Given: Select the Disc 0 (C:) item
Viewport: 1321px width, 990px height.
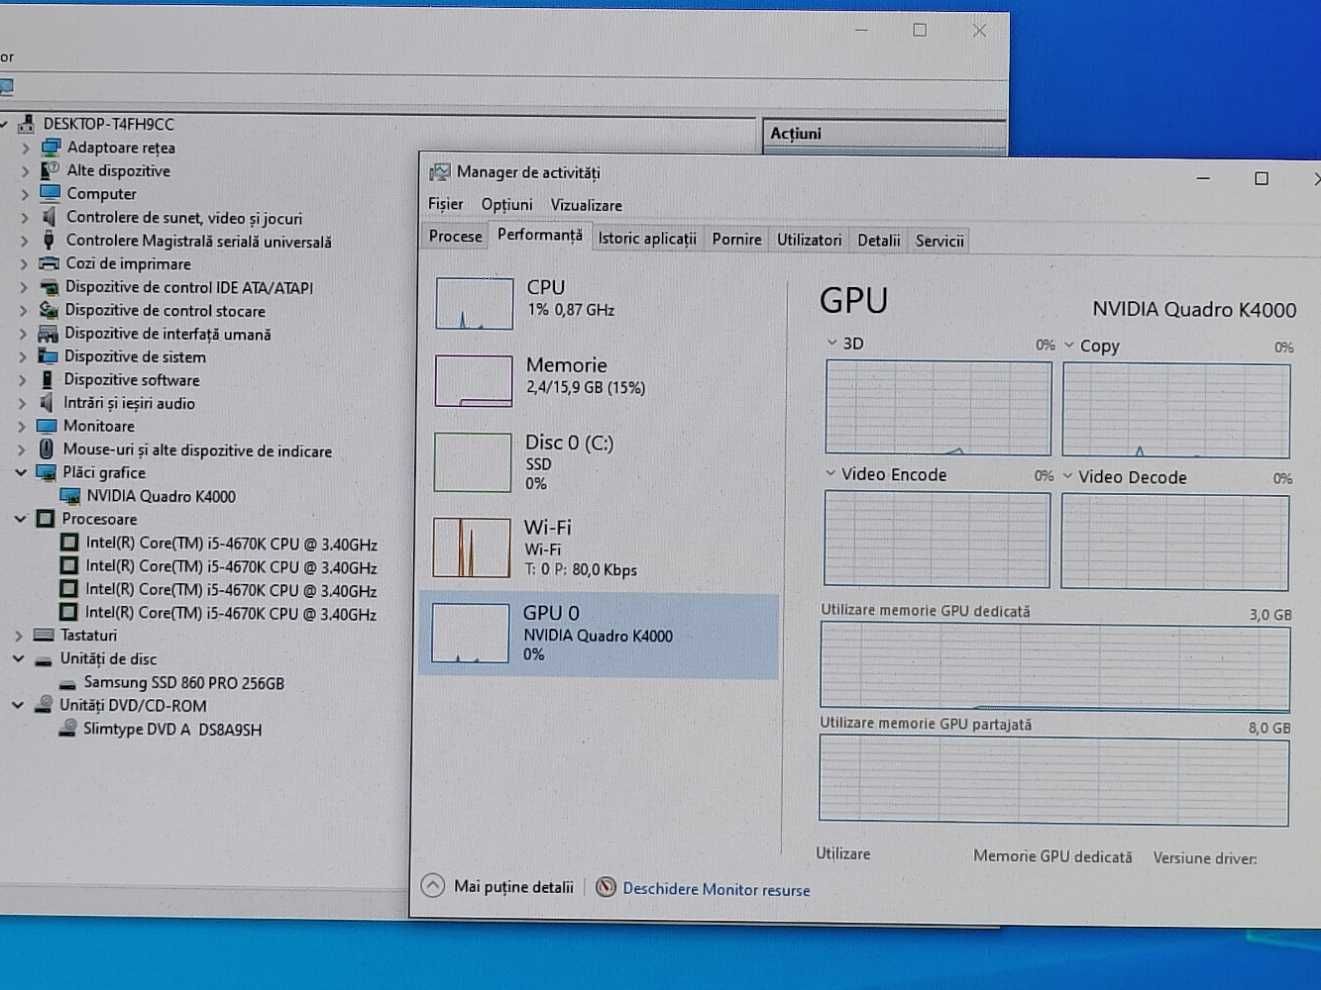Looking at the screenshot, I should point(600,462).
